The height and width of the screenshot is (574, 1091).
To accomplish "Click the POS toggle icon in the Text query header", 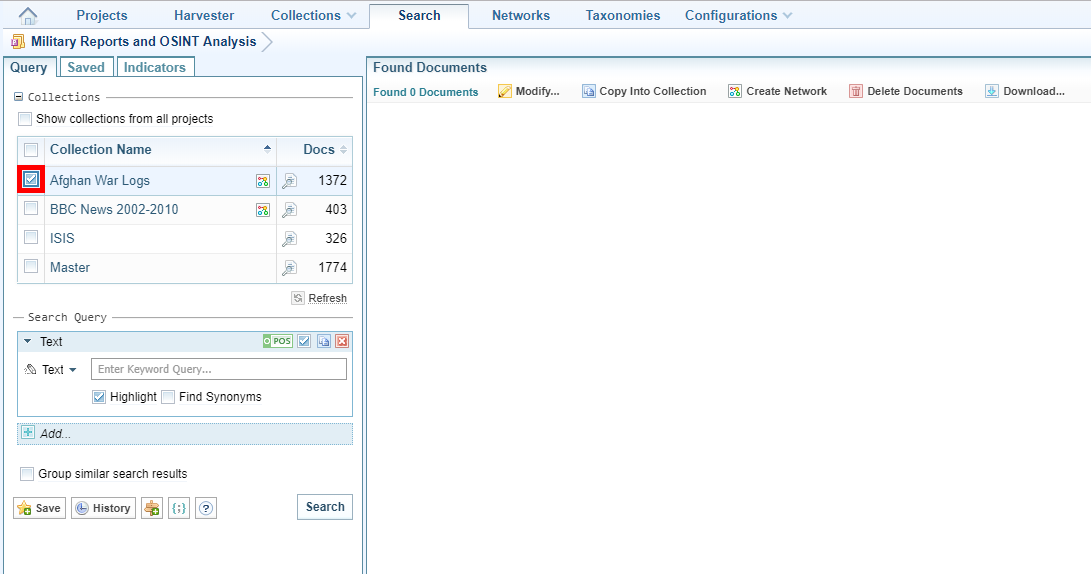I will click(x=277, y=342).
